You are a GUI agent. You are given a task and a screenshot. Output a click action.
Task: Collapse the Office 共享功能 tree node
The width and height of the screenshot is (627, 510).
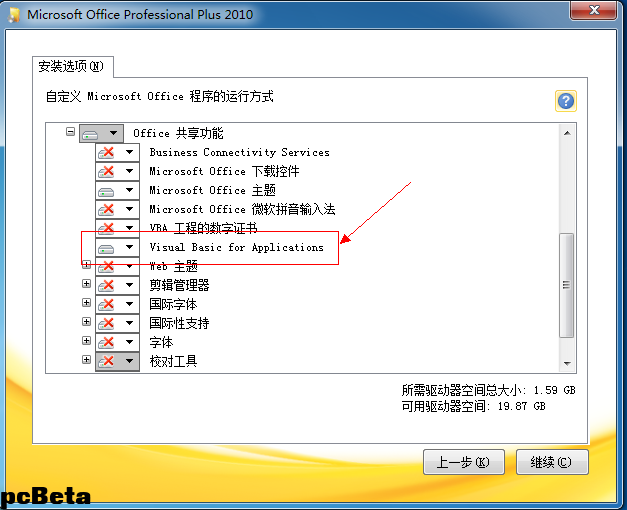point(70,132)
